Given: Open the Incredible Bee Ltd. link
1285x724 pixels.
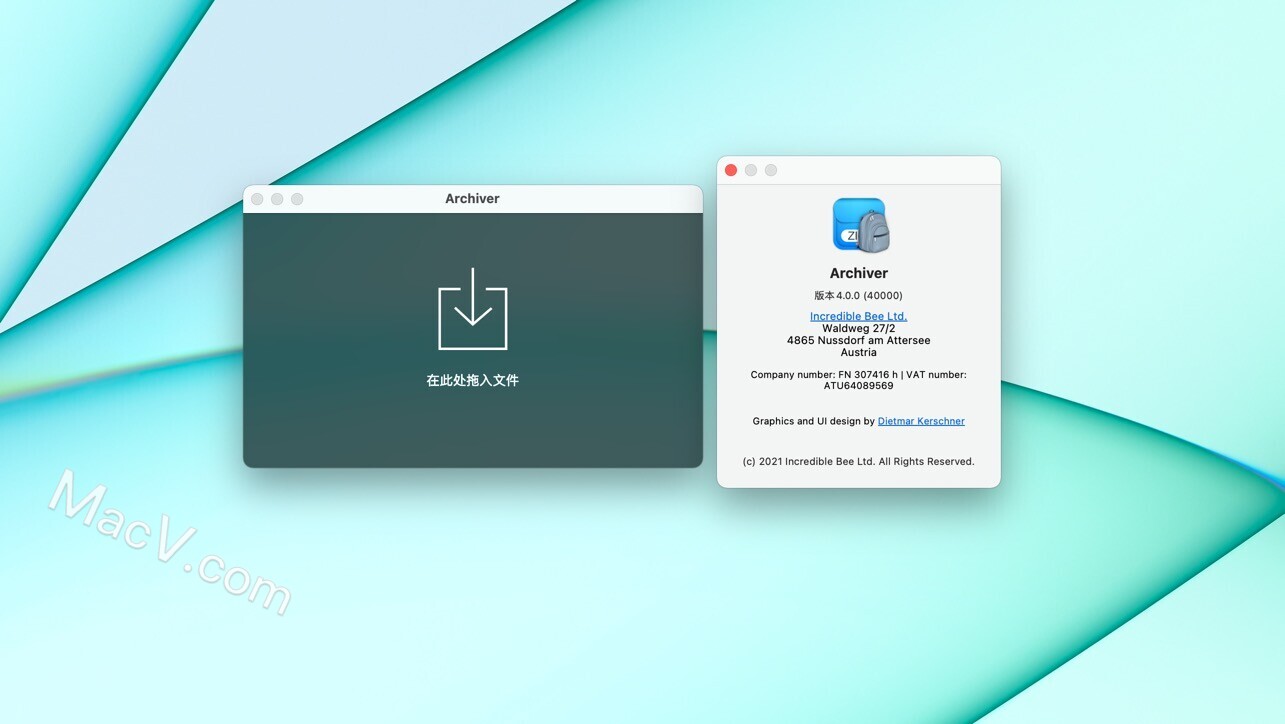Looking at the screenshot, I should pos(858,316).
